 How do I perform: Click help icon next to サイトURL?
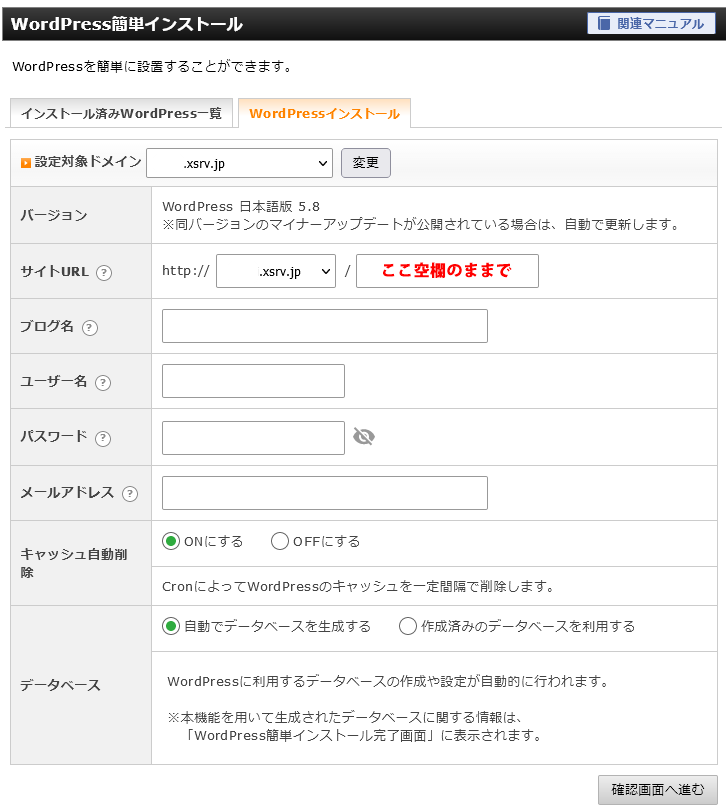(x=104, y=272)
